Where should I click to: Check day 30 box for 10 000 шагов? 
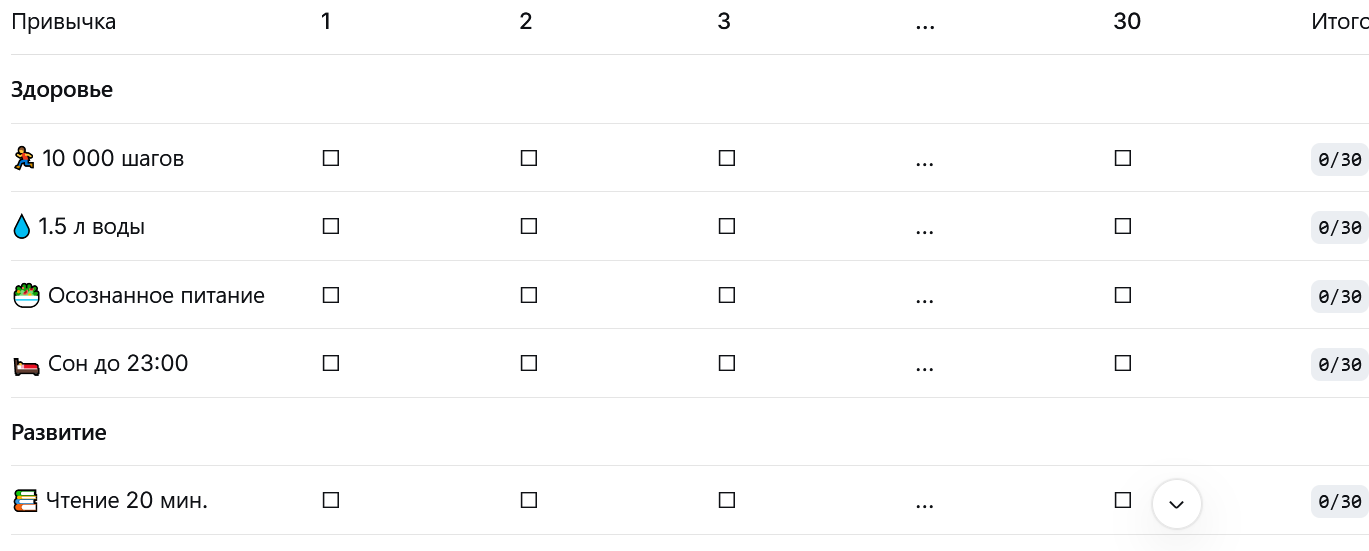[1123, 158]
